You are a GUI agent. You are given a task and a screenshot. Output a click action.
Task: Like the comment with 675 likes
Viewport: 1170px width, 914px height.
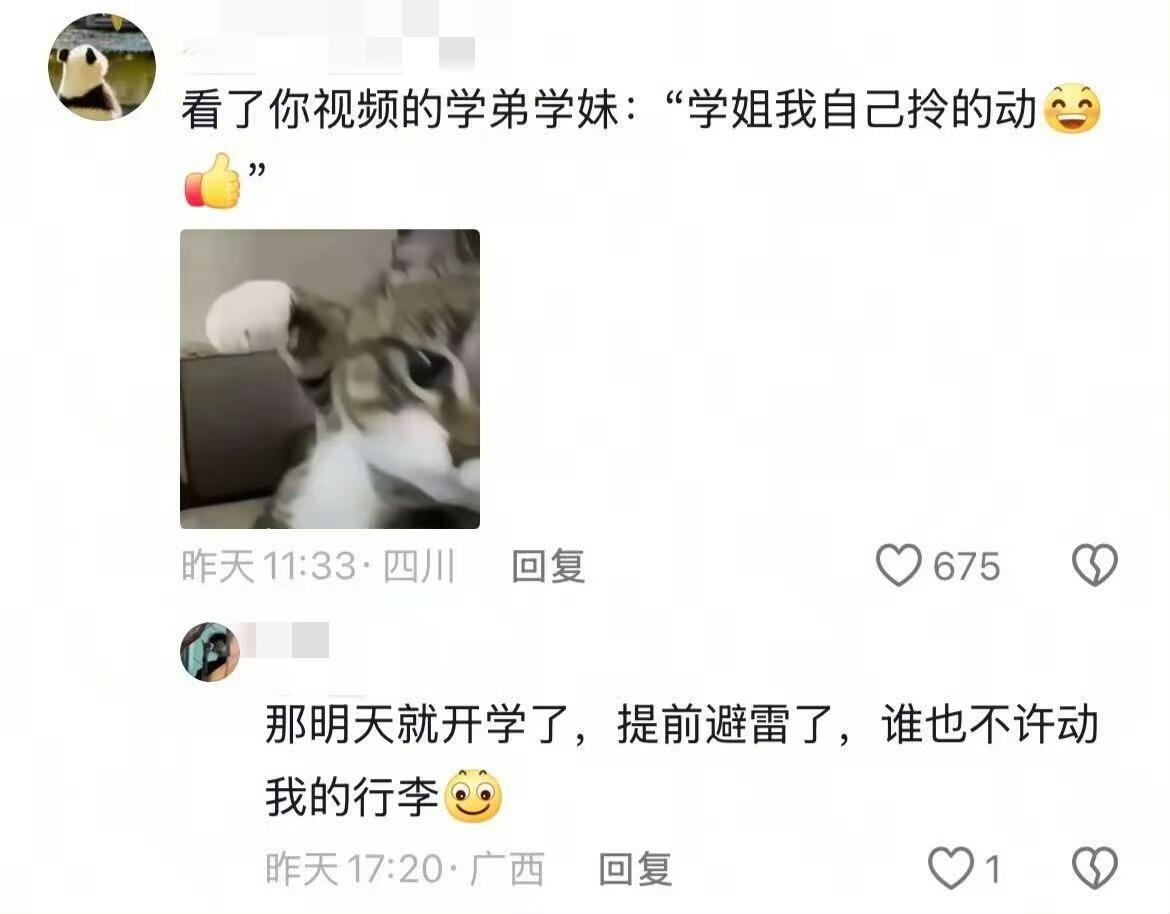(898, 565)
